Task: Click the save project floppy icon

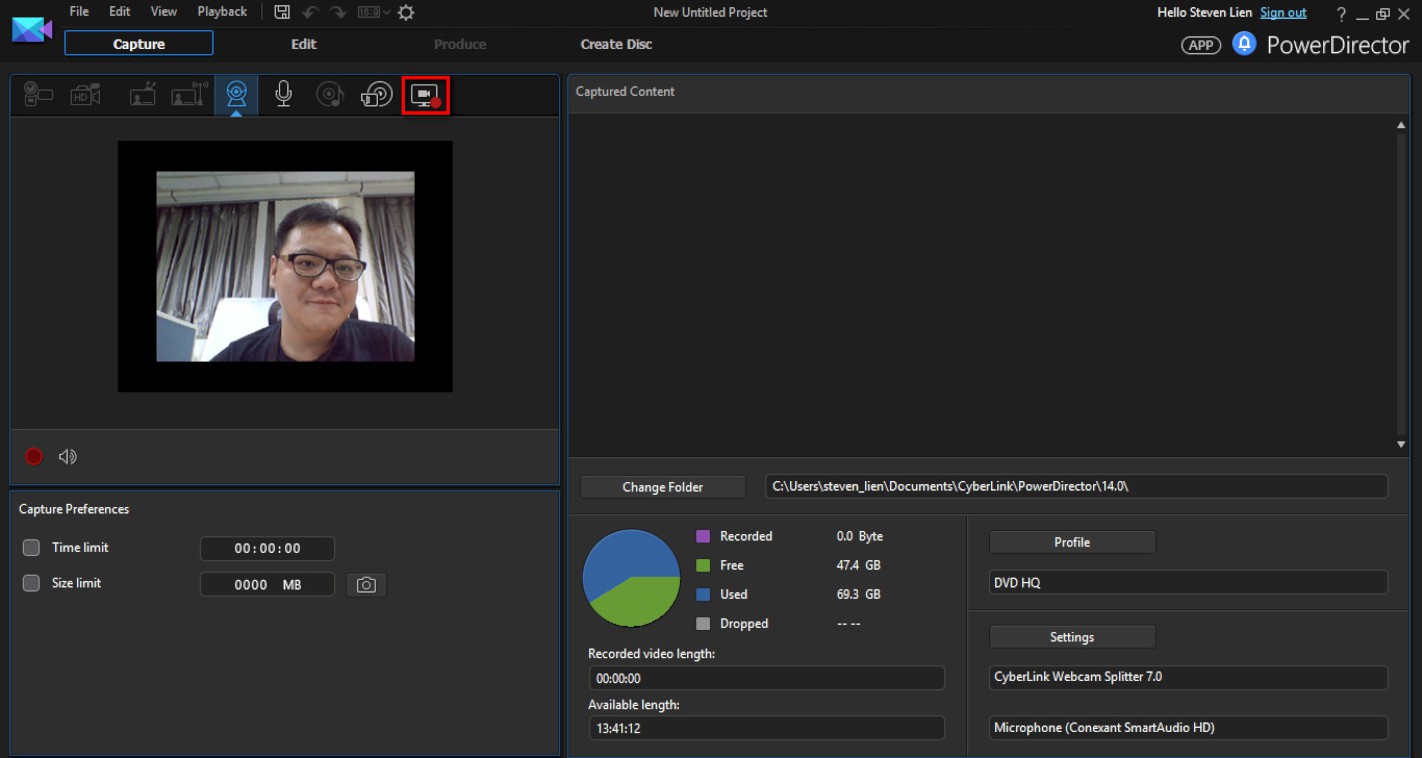Action: [282, 13]
